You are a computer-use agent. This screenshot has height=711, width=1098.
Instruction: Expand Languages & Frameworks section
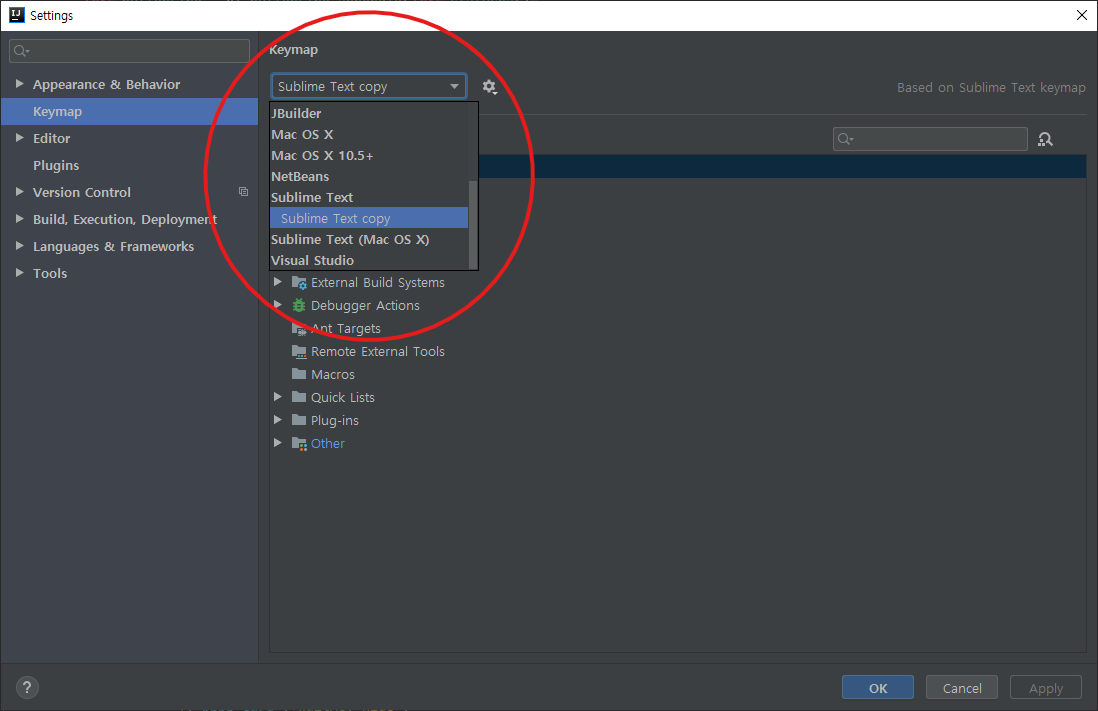20,246
